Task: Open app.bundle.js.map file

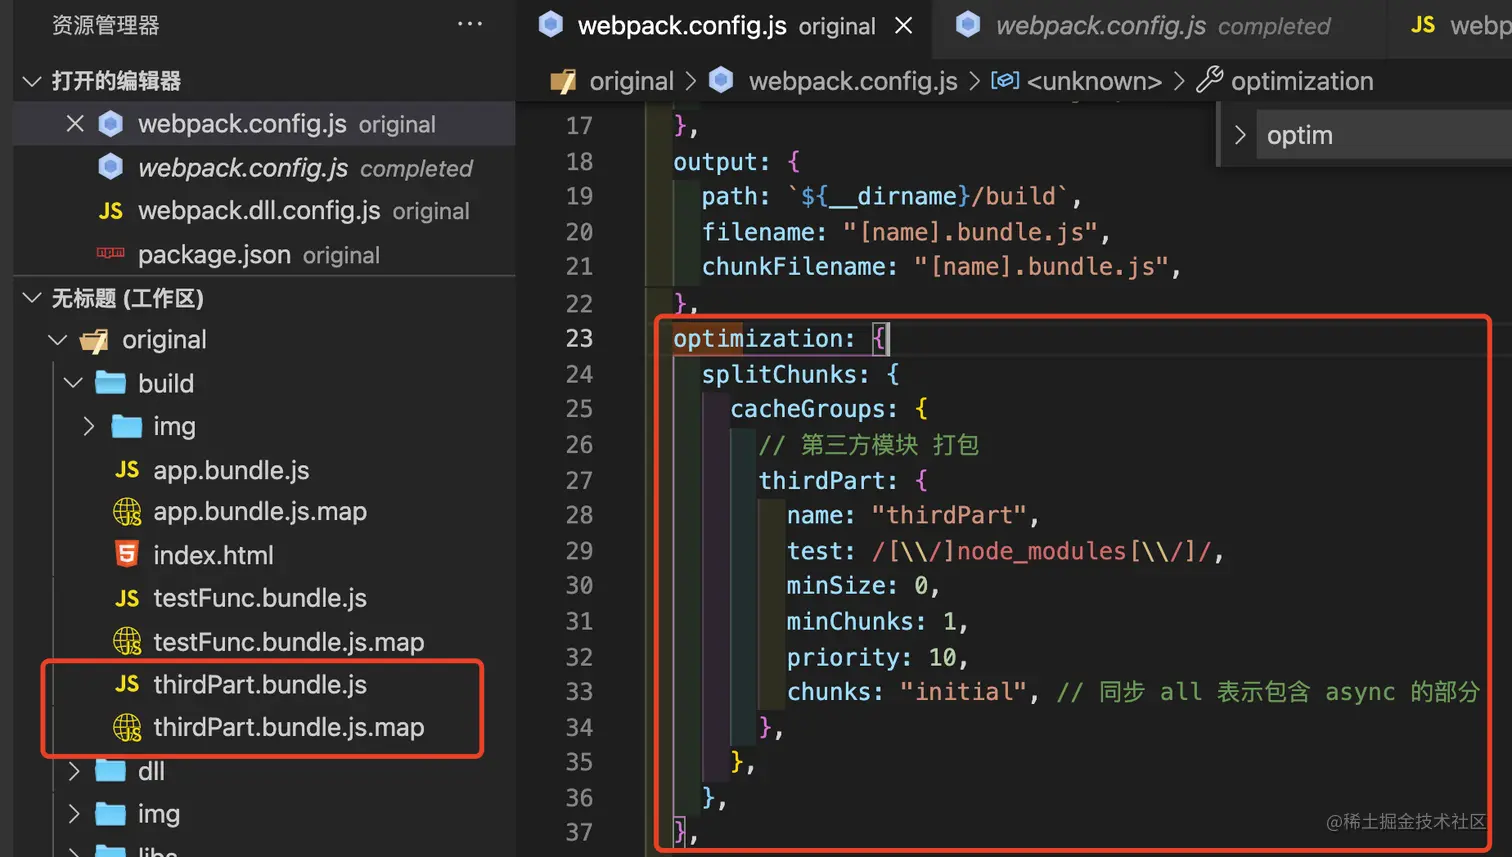Action: pos(260,512)
